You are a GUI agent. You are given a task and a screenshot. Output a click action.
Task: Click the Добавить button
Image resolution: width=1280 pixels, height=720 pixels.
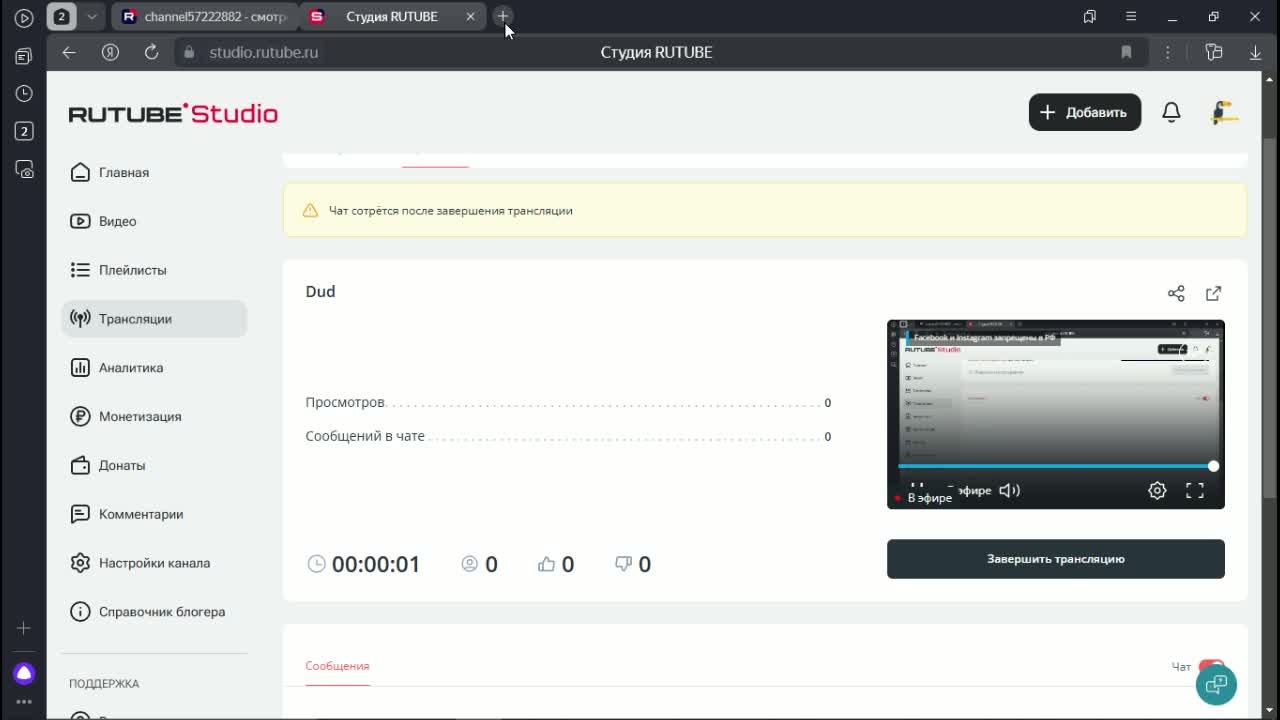1084,112
